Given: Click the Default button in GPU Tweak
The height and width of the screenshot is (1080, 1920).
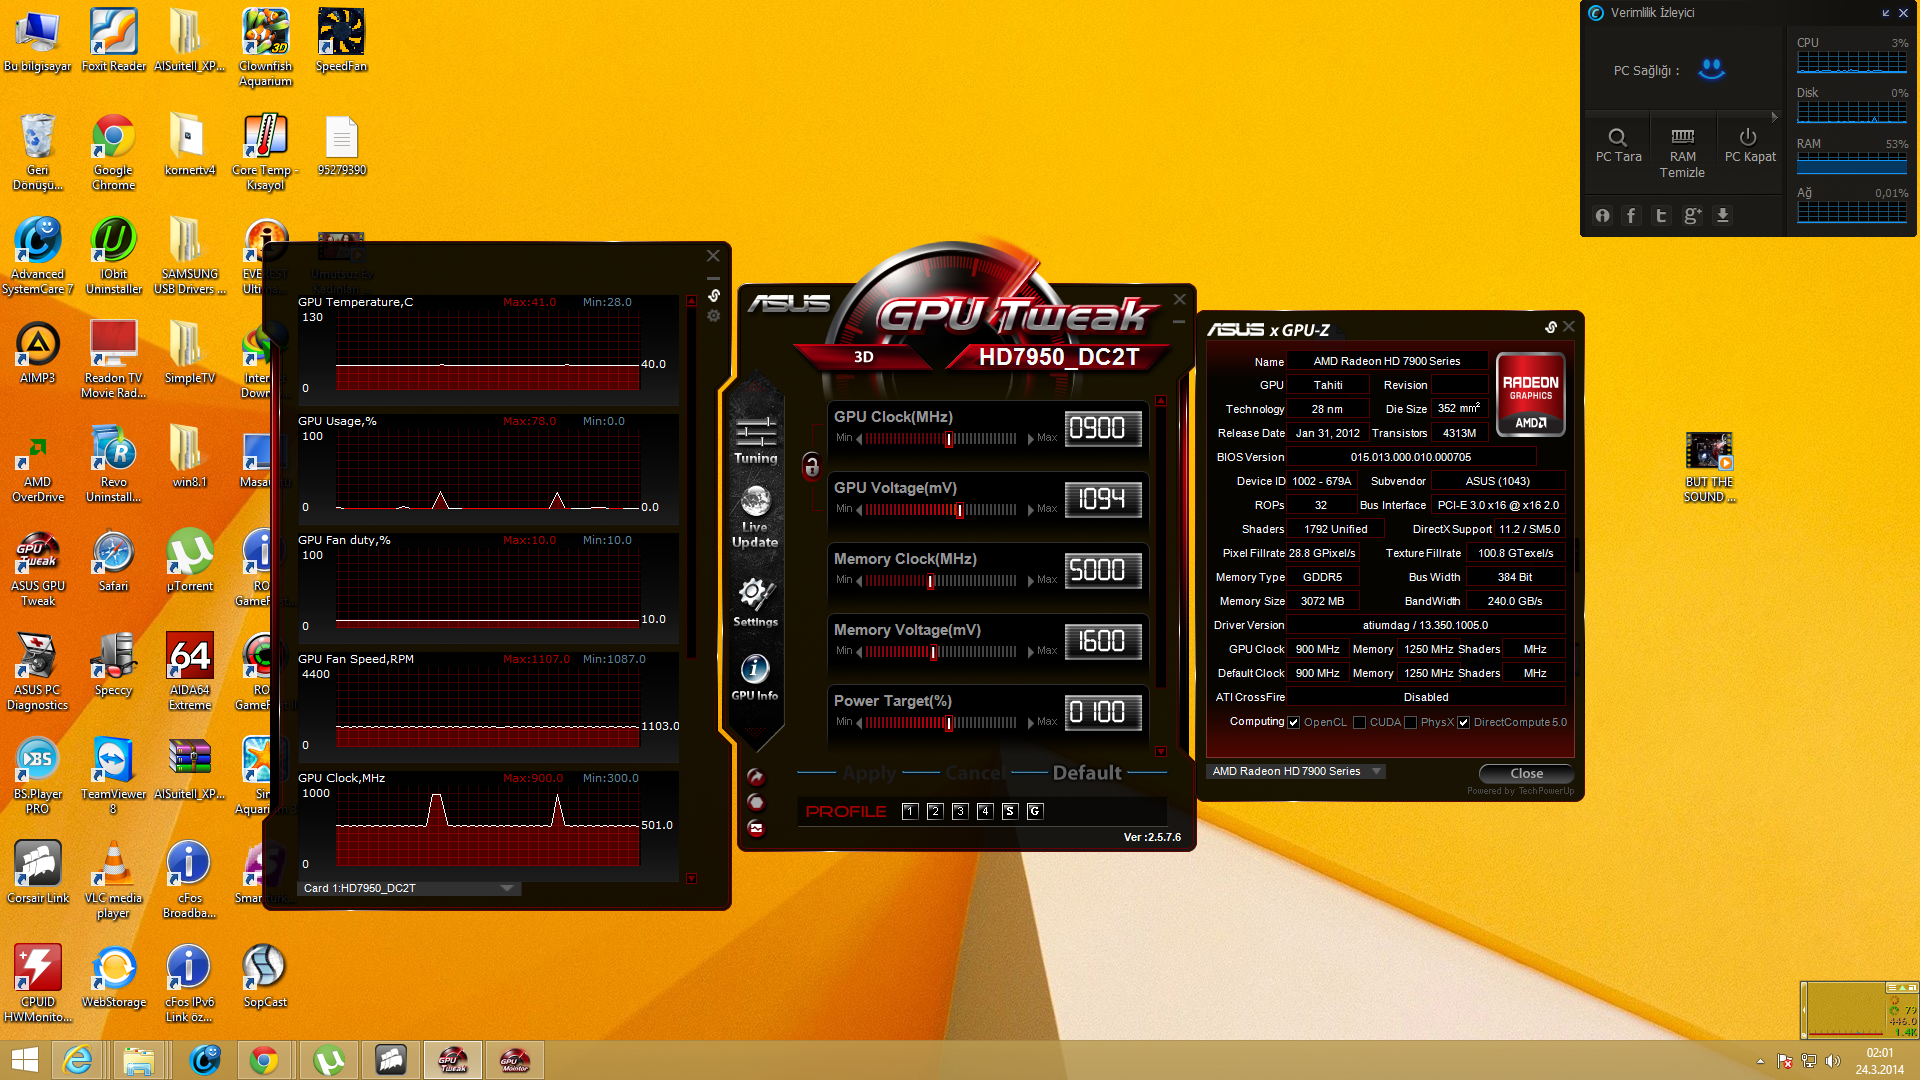Looking at the screenshot, I should [1087, 773].
